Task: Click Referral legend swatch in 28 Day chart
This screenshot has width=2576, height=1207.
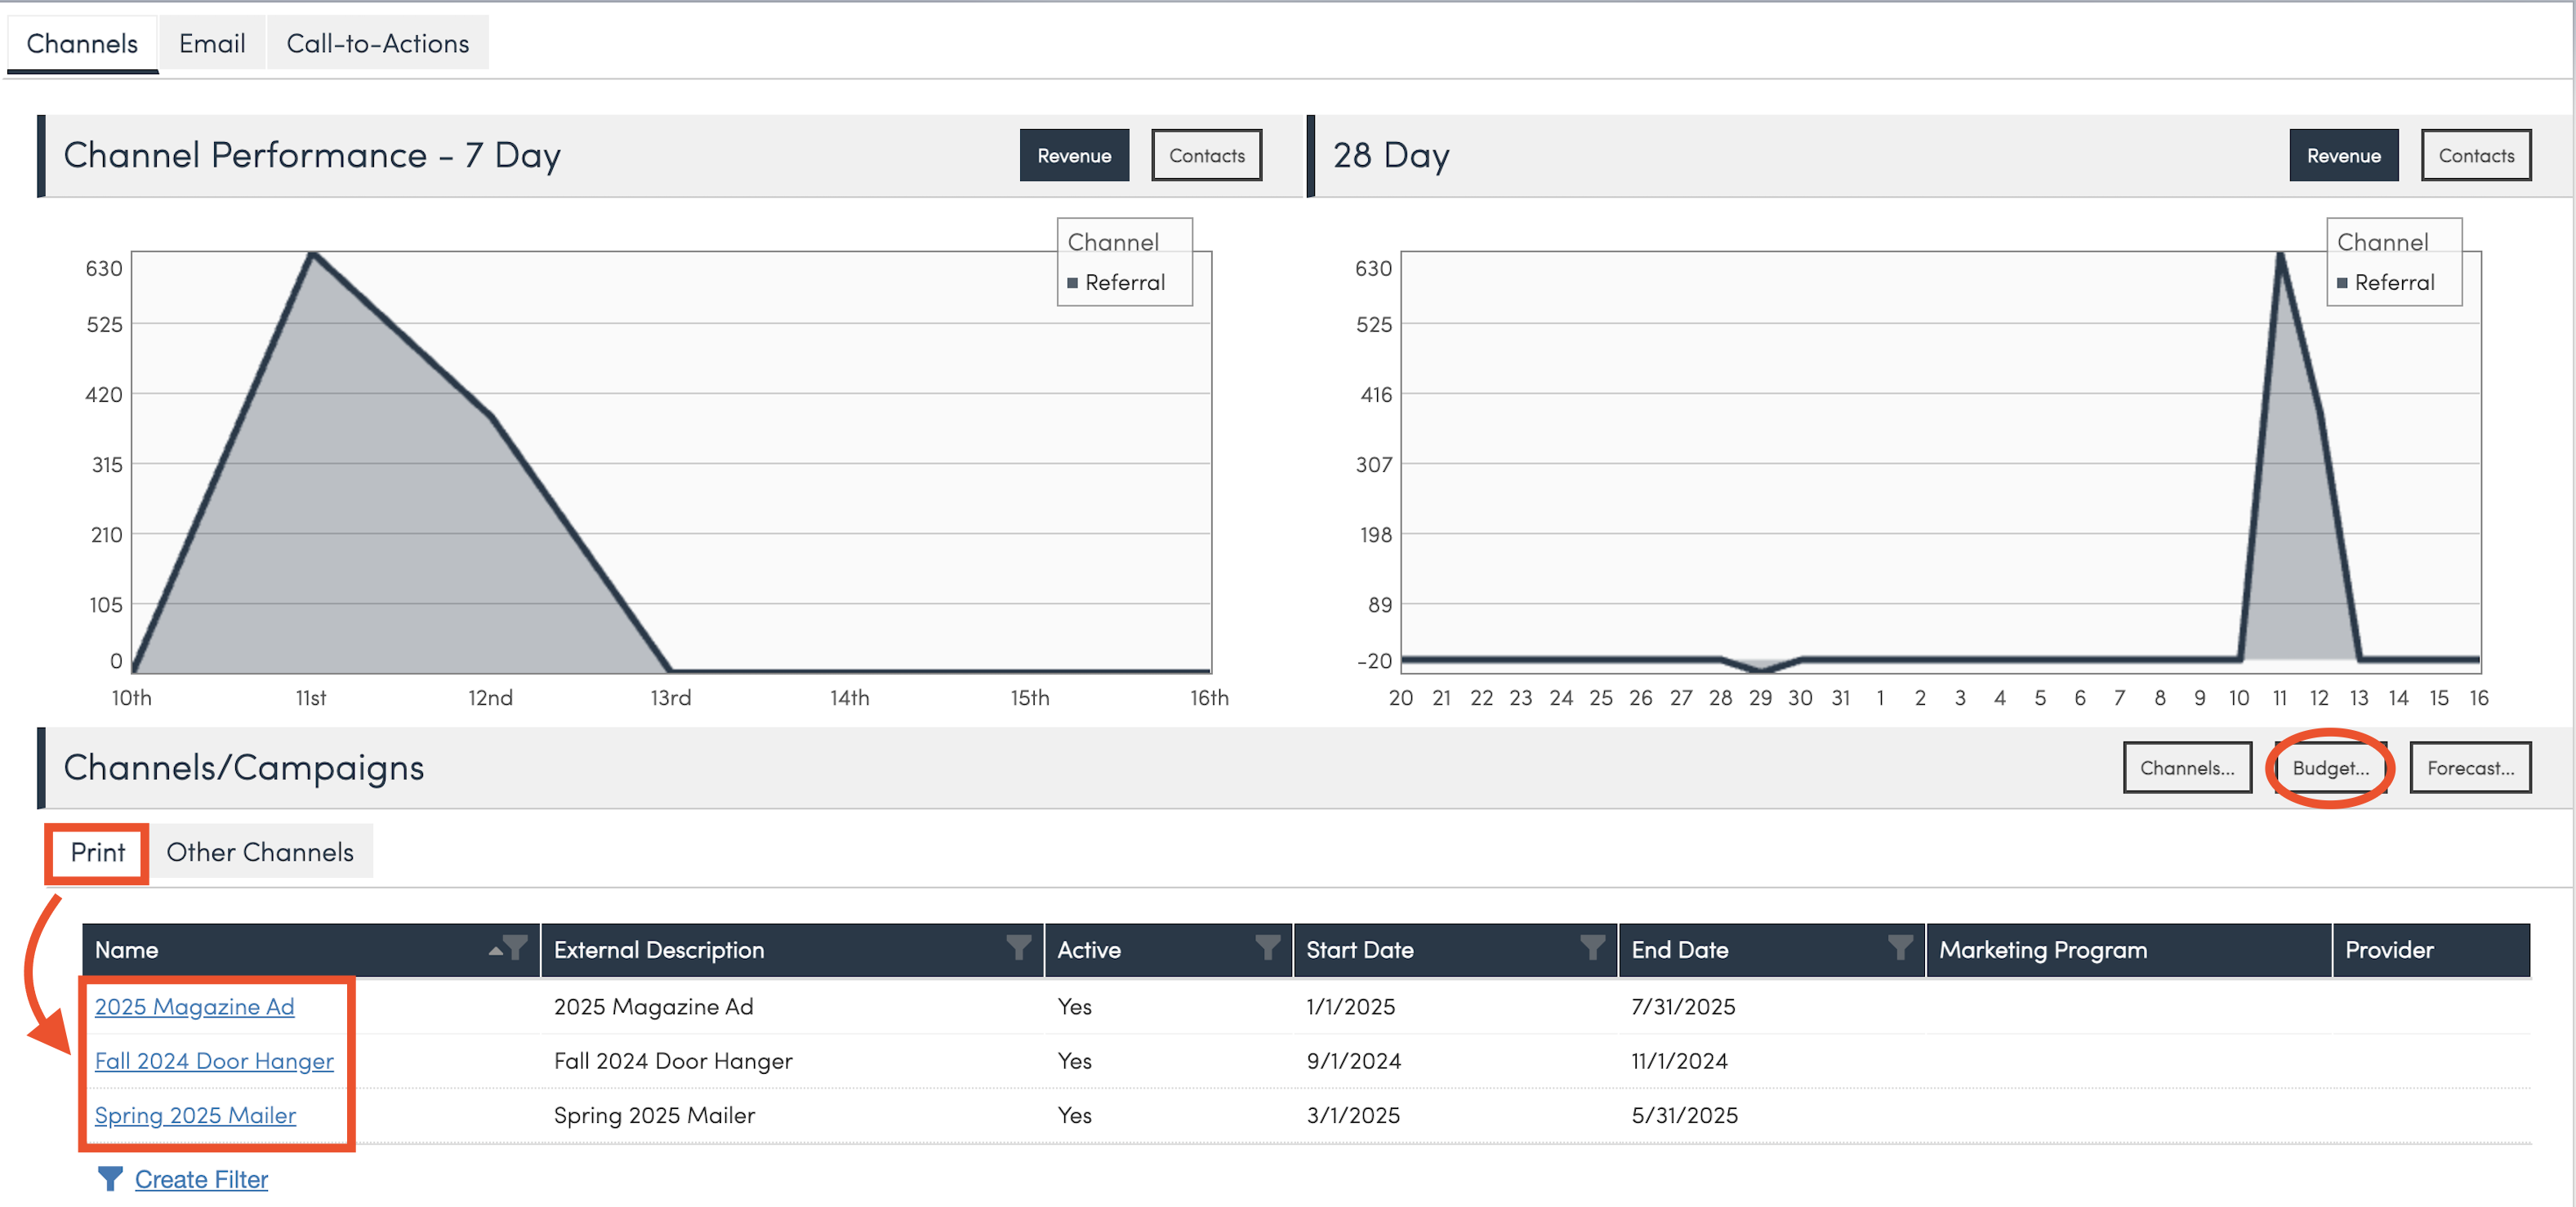Action: [2342, 283]
